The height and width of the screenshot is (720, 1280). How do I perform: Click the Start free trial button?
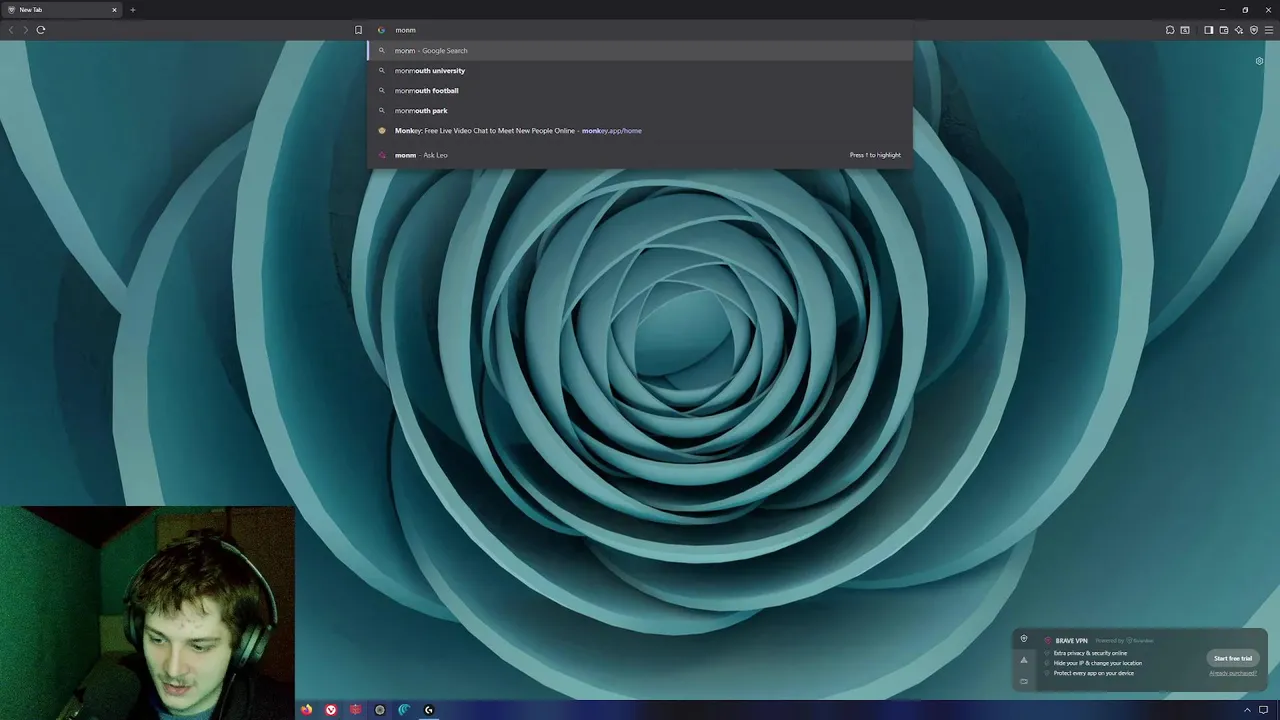[x=1233, y=658]
